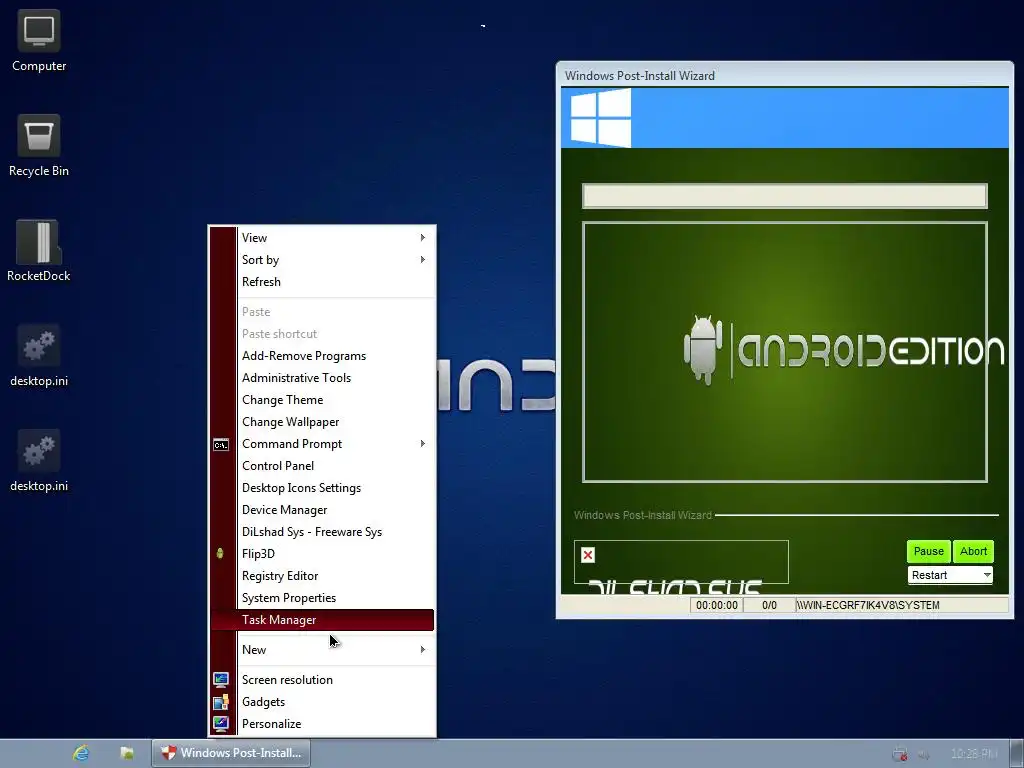Select DiLshad Sys - Freeware Sys entry
This screenshot has height=768, width=1024.
[x=323, y=532]
